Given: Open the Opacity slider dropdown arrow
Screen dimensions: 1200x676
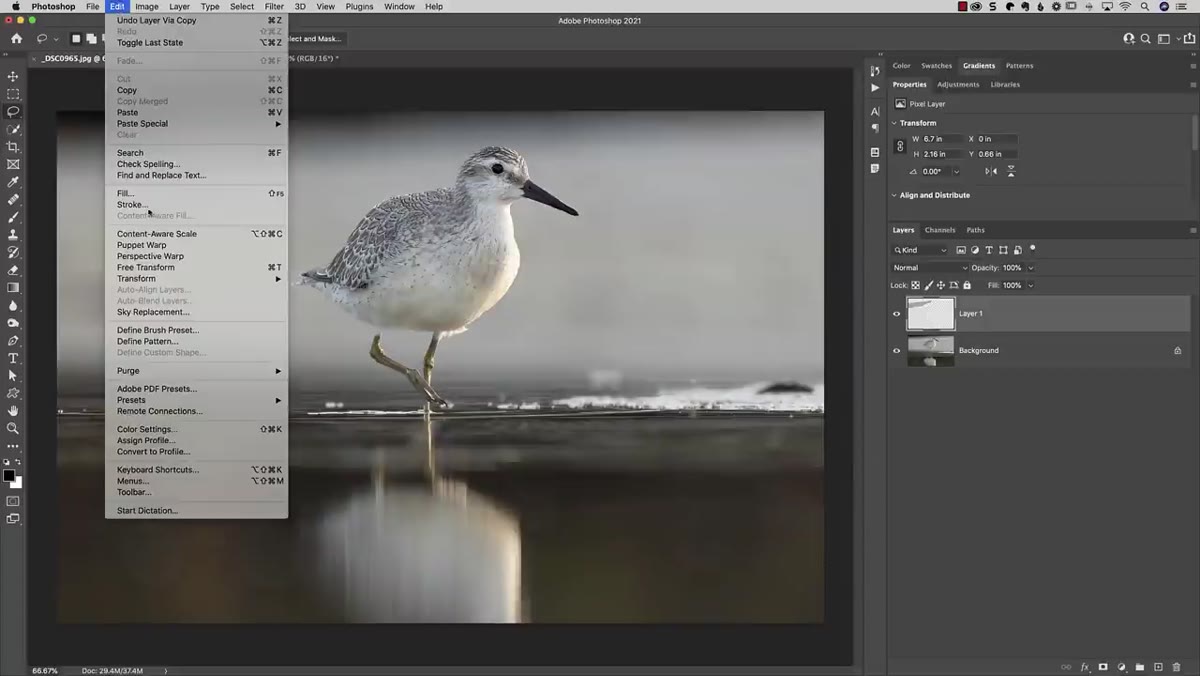Looking at the screenshot, I should point(1031,268).
